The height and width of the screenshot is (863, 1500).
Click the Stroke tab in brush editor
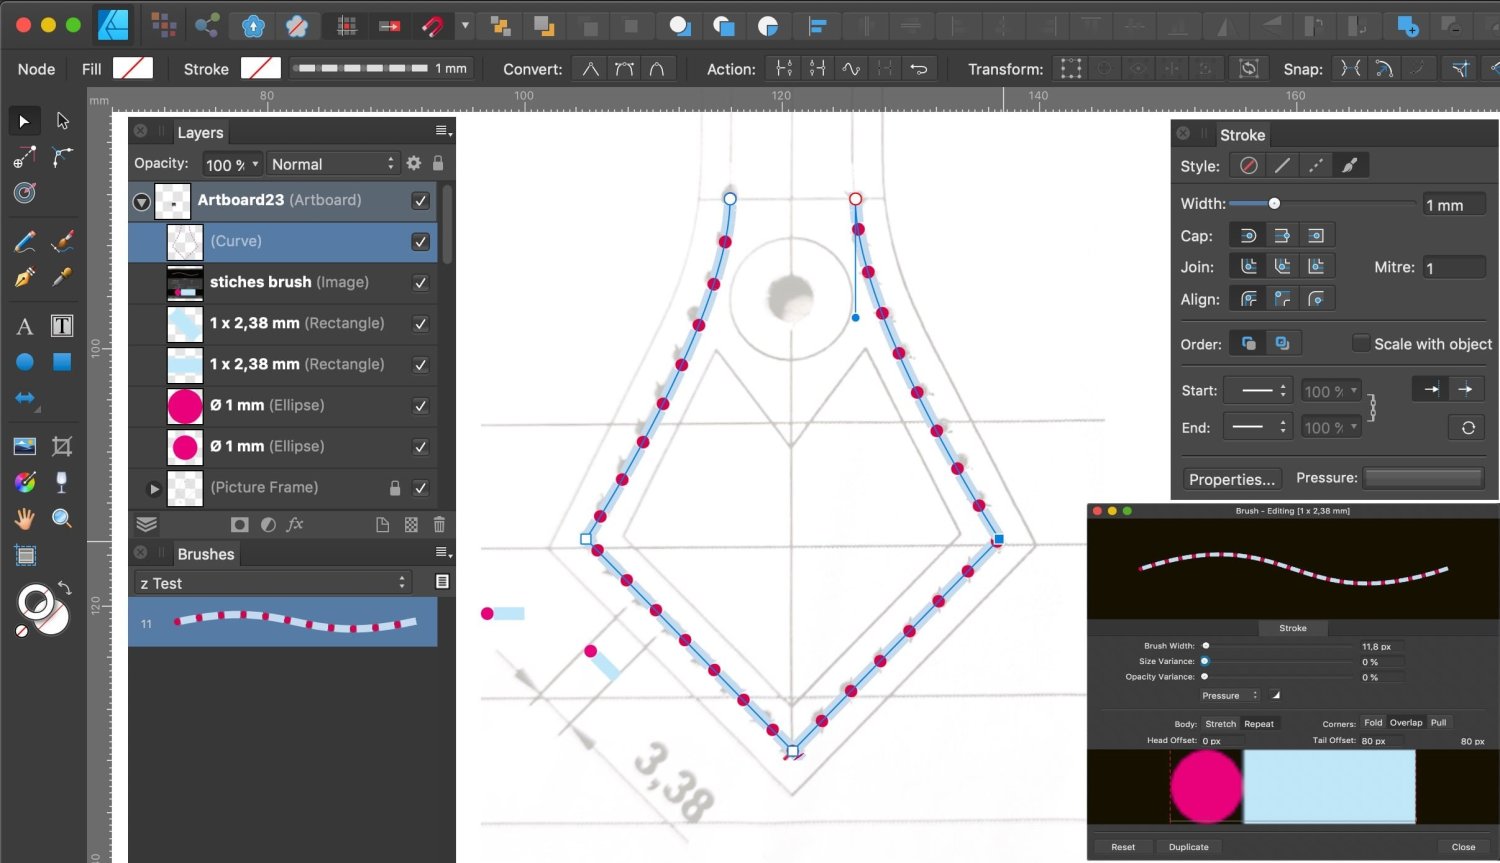click(x=1292, y=628)
